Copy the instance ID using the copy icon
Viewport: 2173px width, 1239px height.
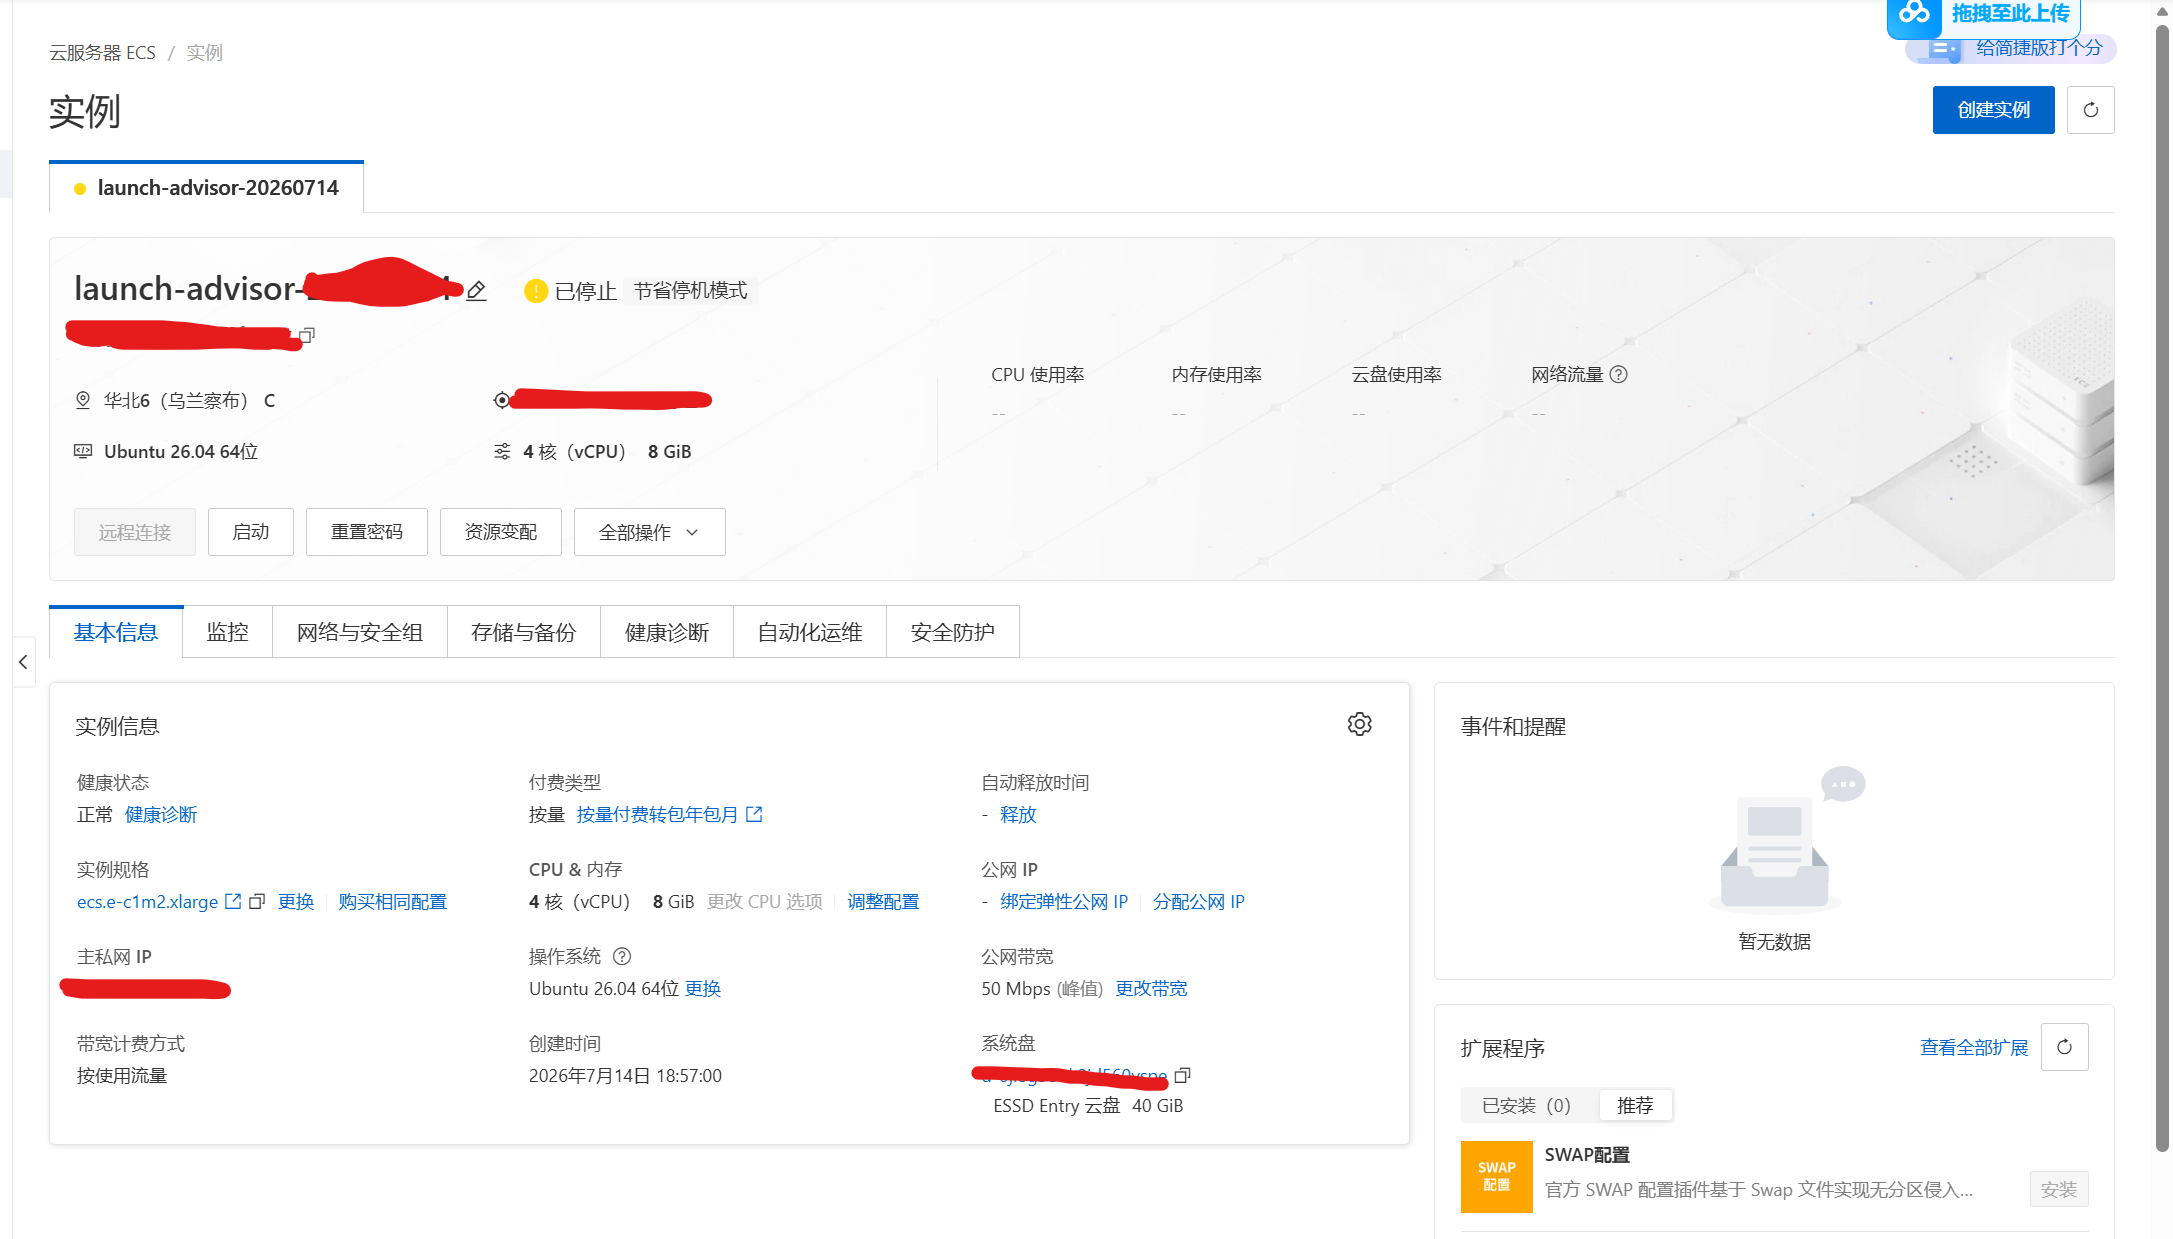[308, 335]
